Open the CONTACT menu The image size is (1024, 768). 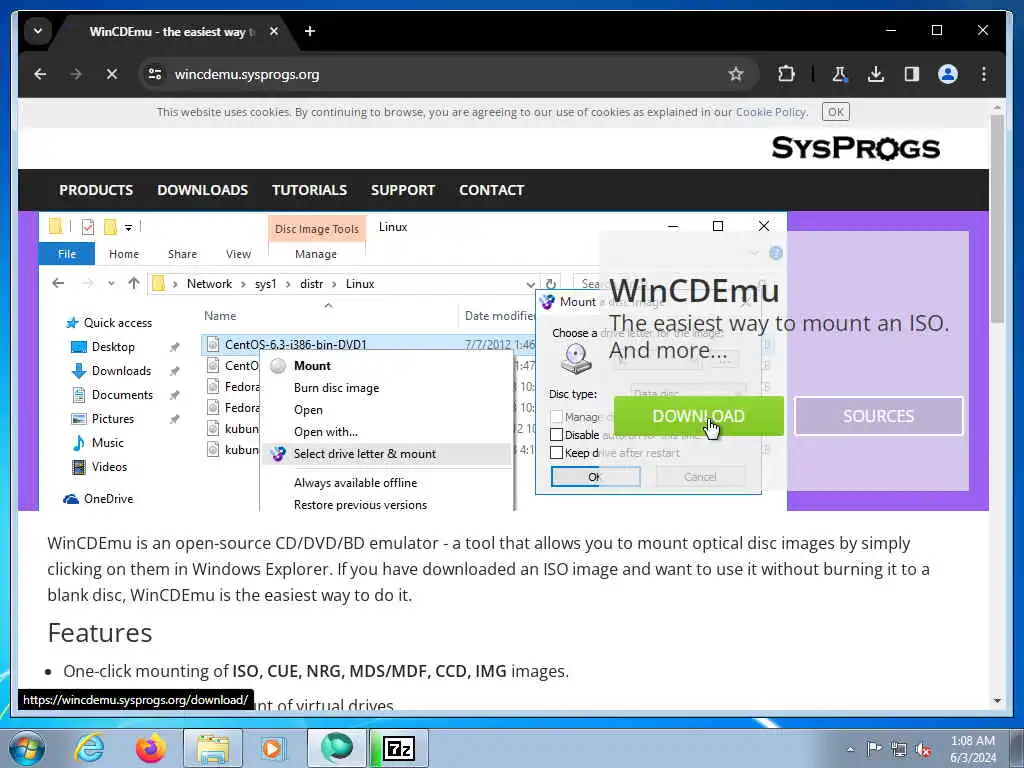492,190
